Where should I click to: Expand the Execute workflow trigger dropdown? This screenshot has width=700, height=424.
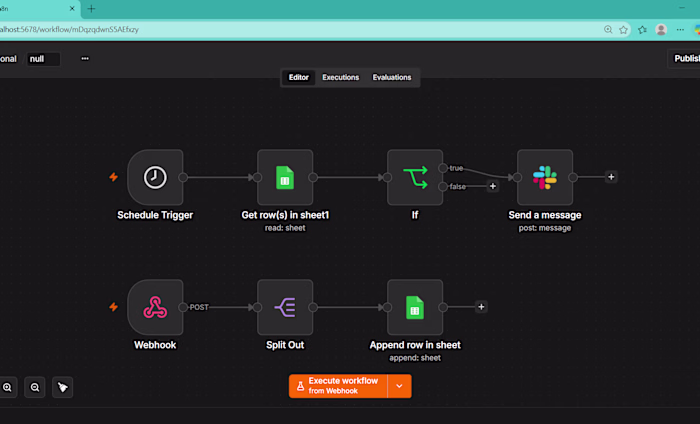(x=400, y=386)
